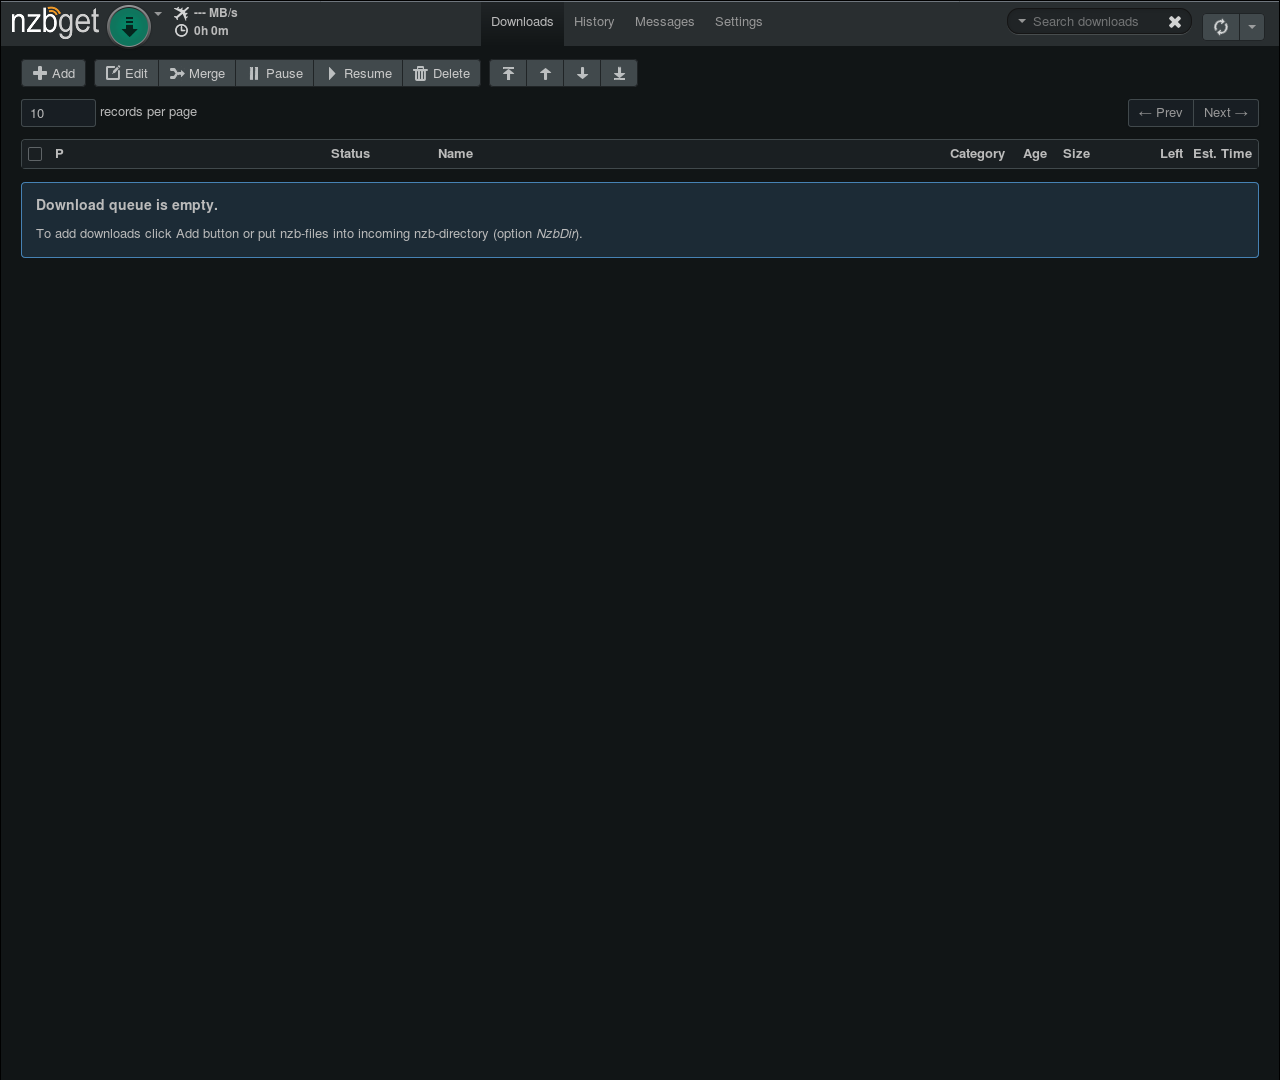
Task: Select the Edit queue icon
Action: [126, 73]
